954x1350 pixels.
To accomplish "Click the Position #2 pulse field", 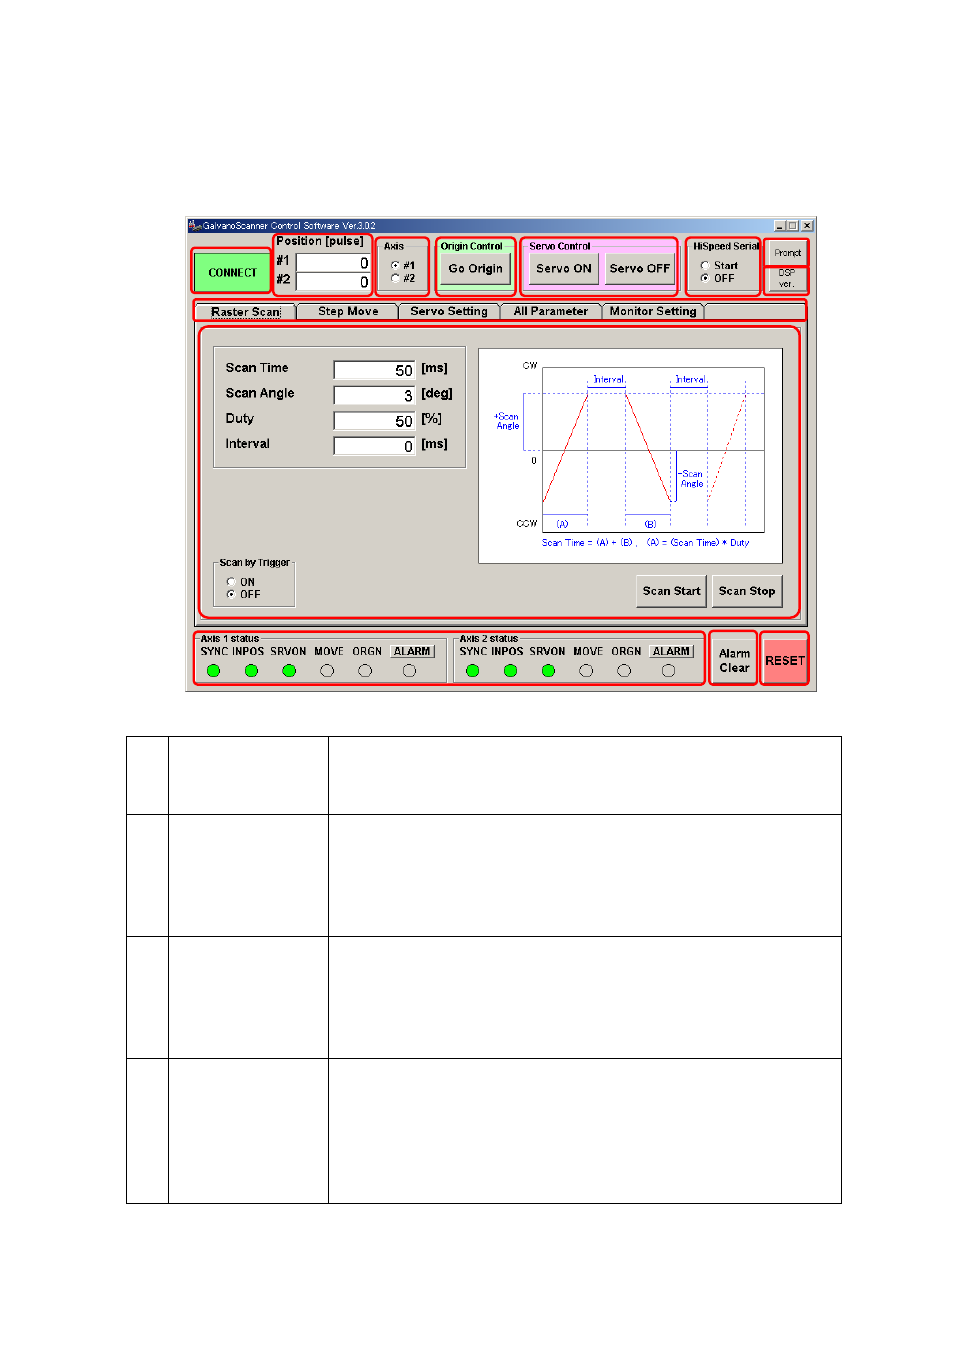I will coord(333,282).
